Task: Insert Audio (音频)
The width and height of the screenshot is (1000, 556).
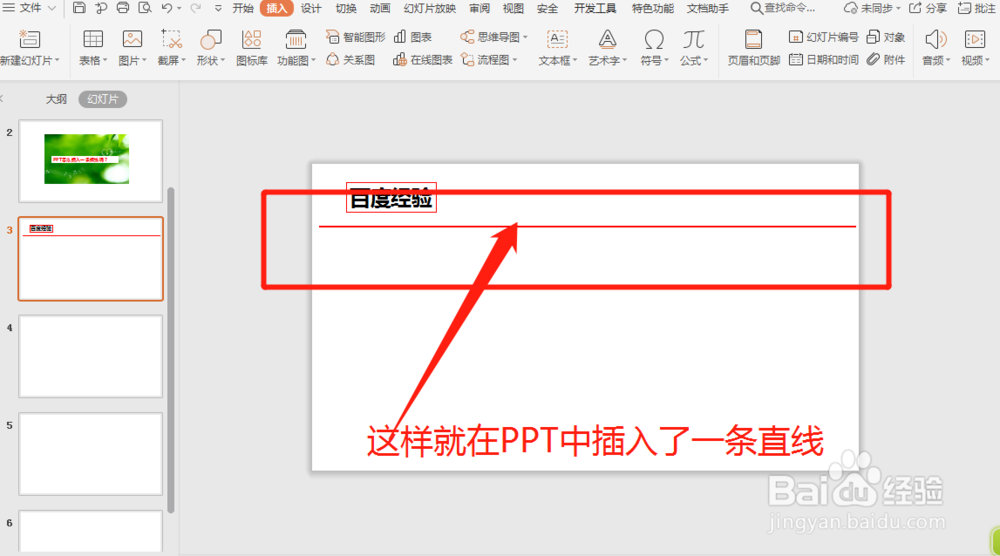Action: pos(936,48)
